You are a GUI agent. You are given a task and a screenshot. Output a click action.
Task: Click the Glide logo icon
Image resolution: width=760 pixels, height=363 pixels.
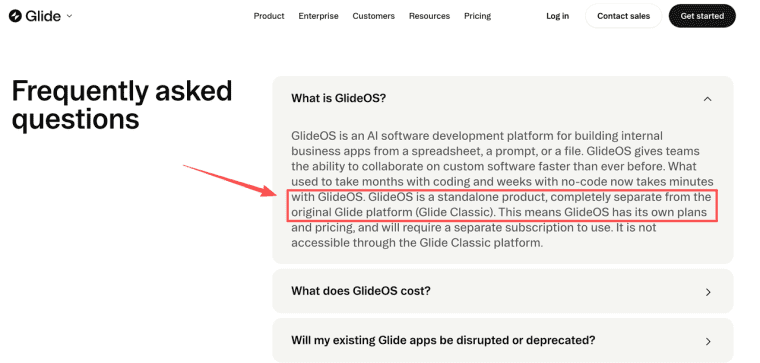pos(16,16)
